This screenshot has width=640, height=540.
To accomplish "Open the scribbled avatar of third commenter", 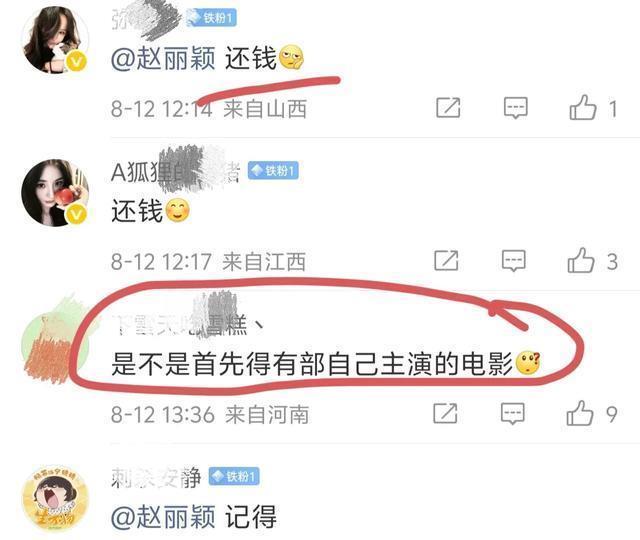I will (55, 345).
